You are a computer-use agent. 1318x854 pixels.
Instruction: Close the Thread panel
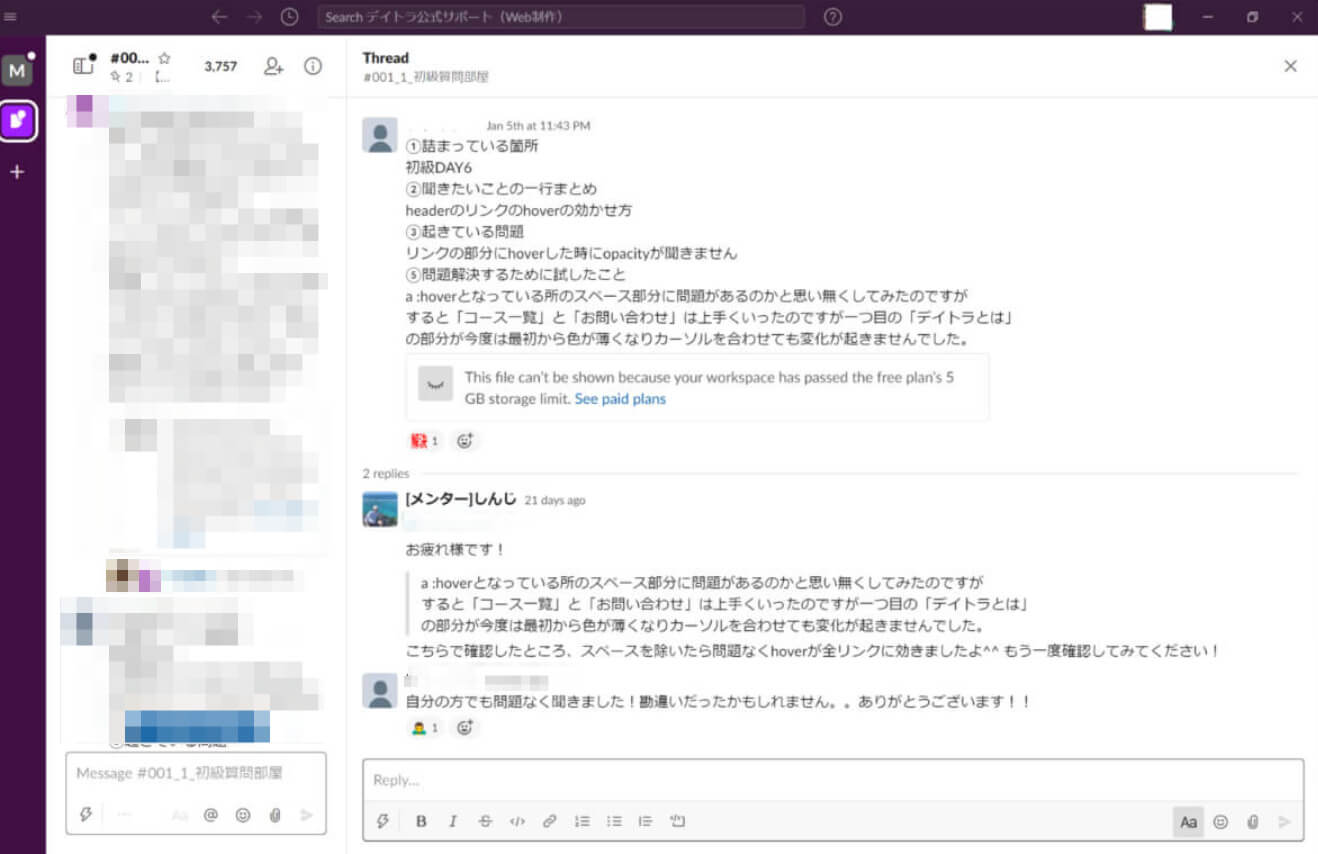[x=1290, y=66]
